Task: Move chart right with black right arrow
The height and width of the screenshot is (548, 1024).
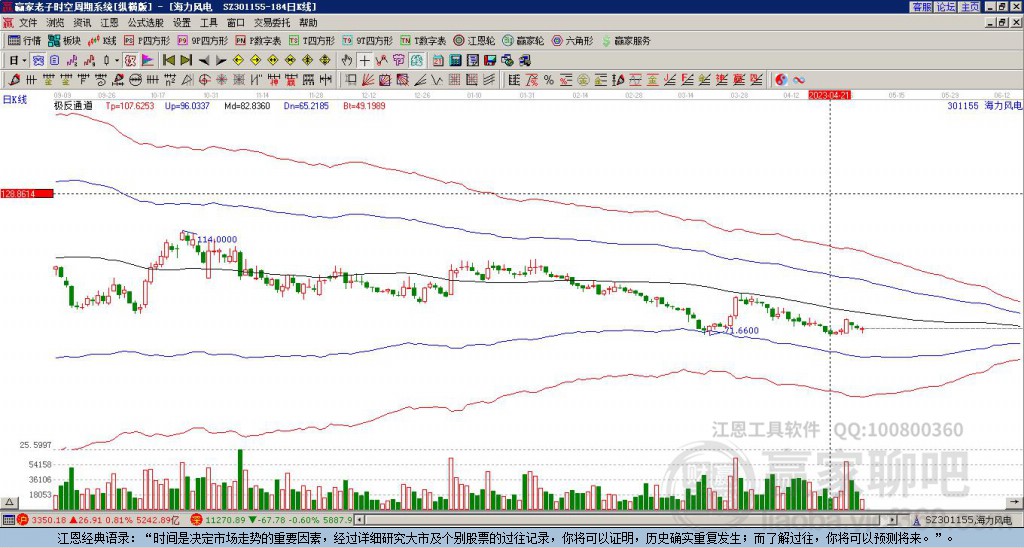Action: click(221, 60)
